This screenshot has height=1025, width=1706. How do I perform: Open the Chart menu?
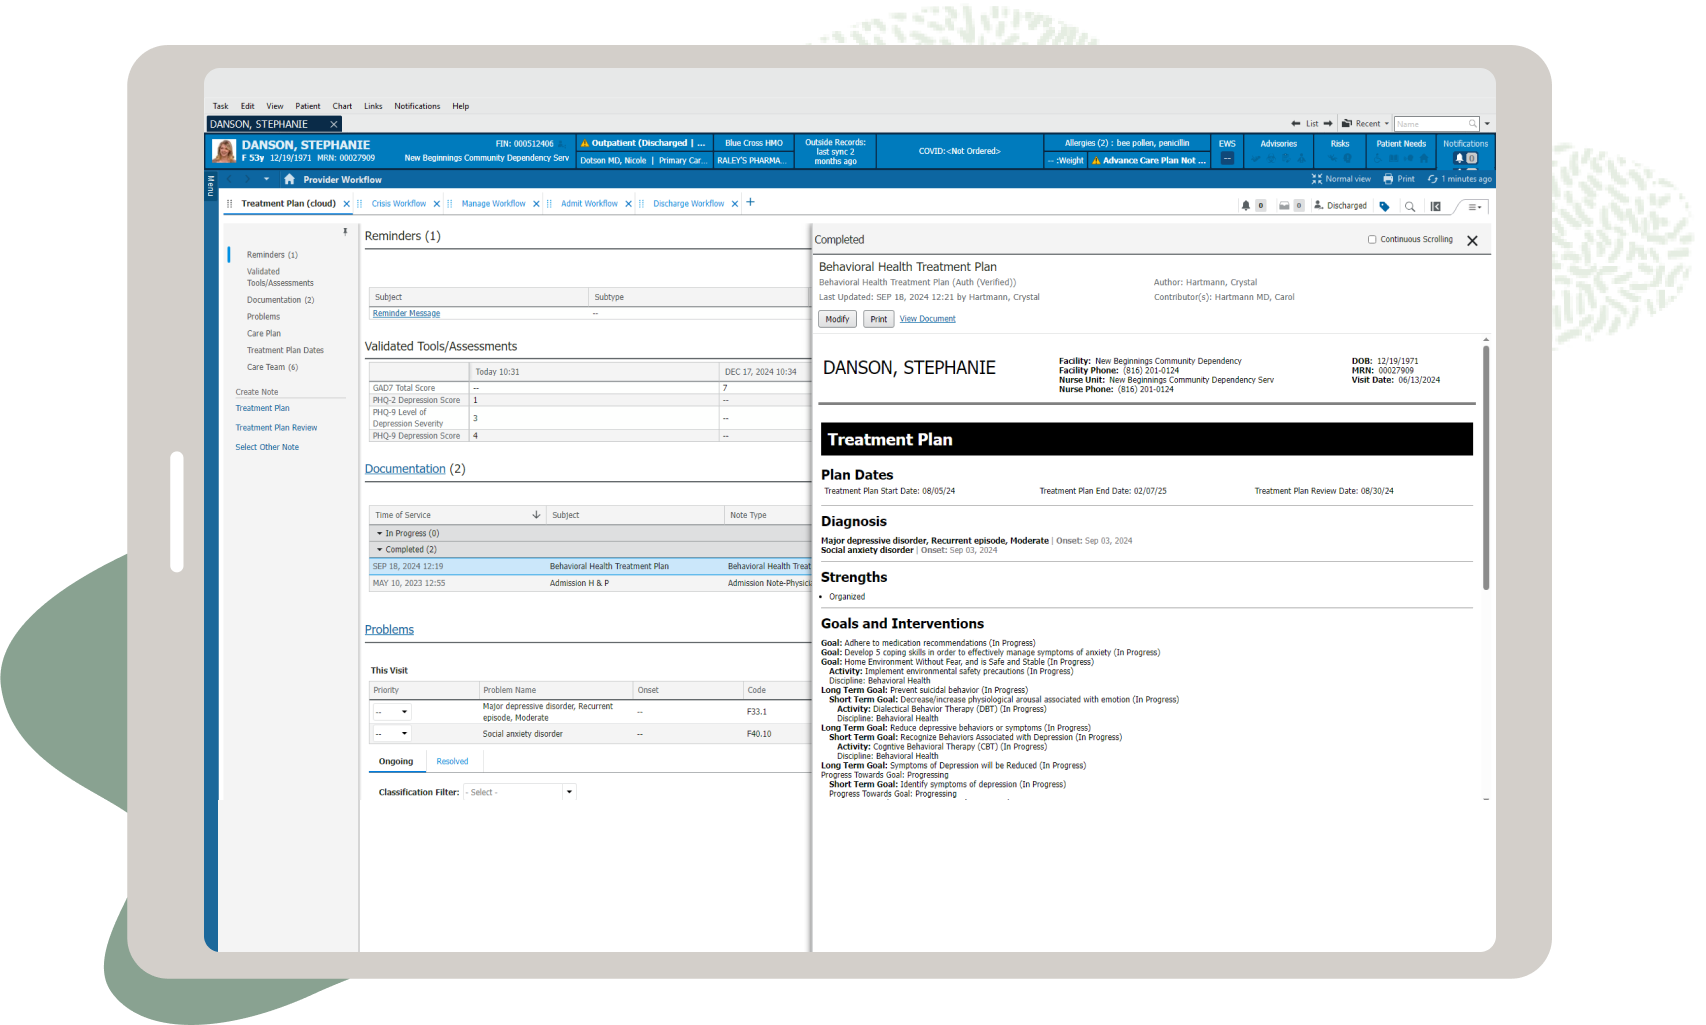342,106
